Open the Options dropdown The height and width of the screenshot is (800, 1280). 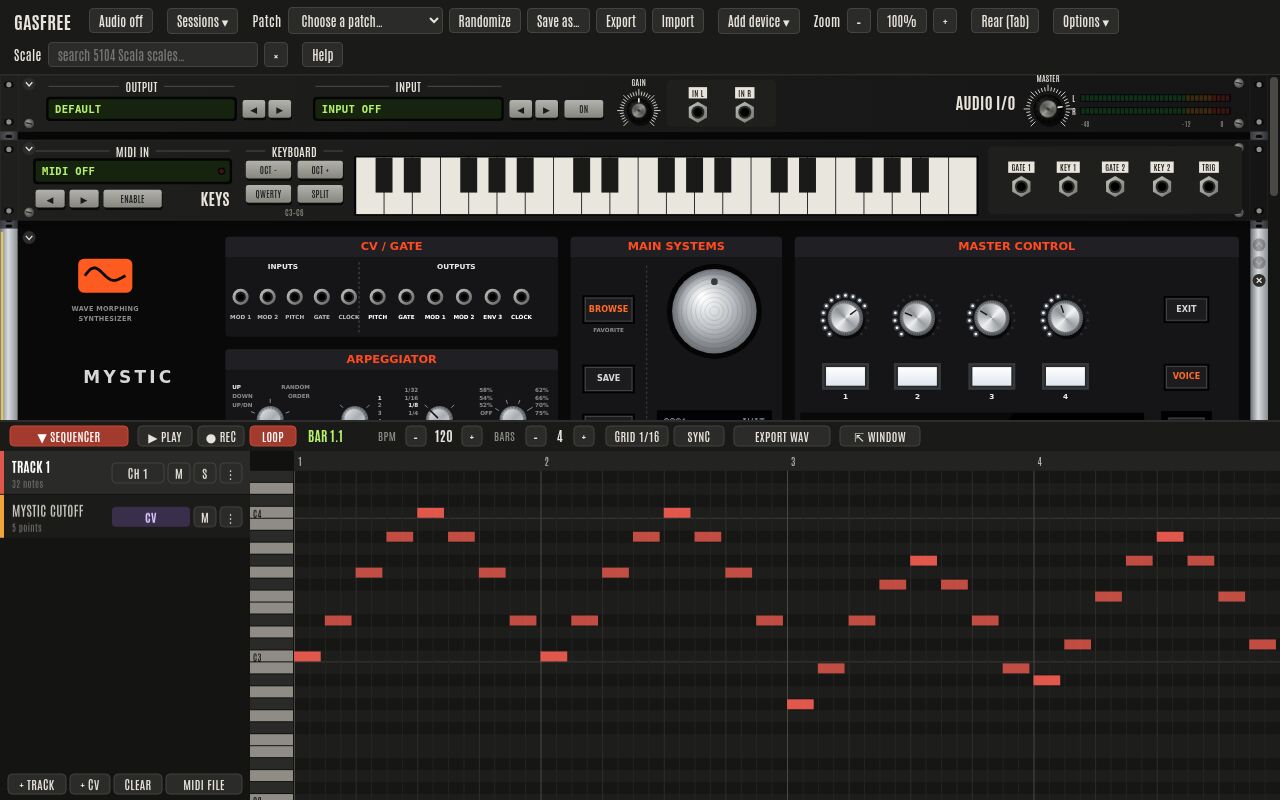click(x=1086, y=21)
